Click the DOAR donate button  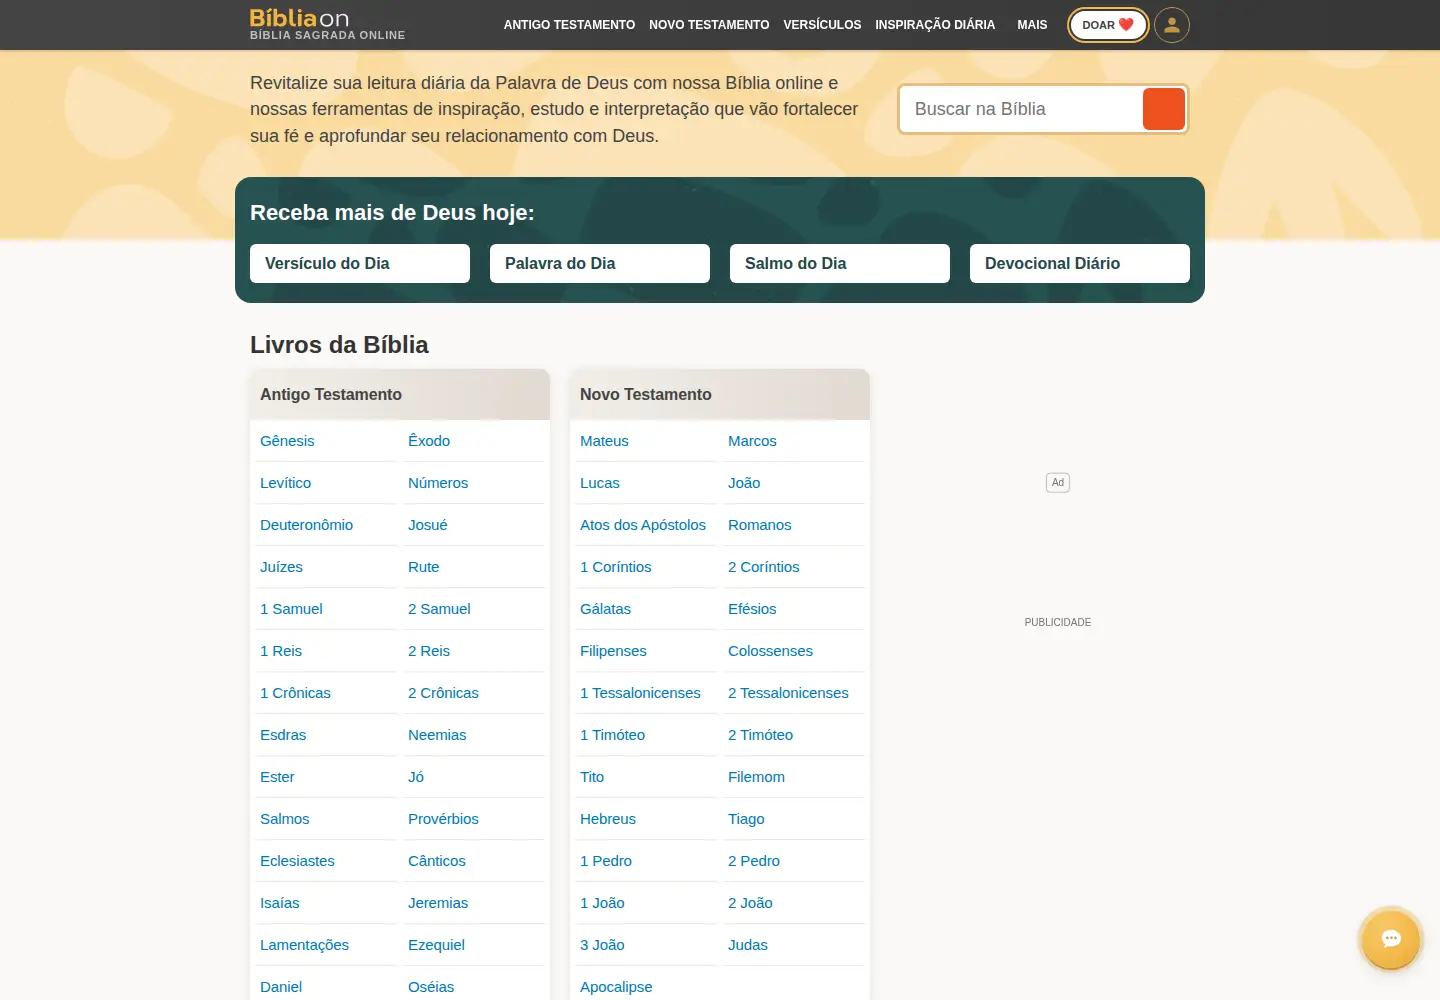pos(1108,25)
